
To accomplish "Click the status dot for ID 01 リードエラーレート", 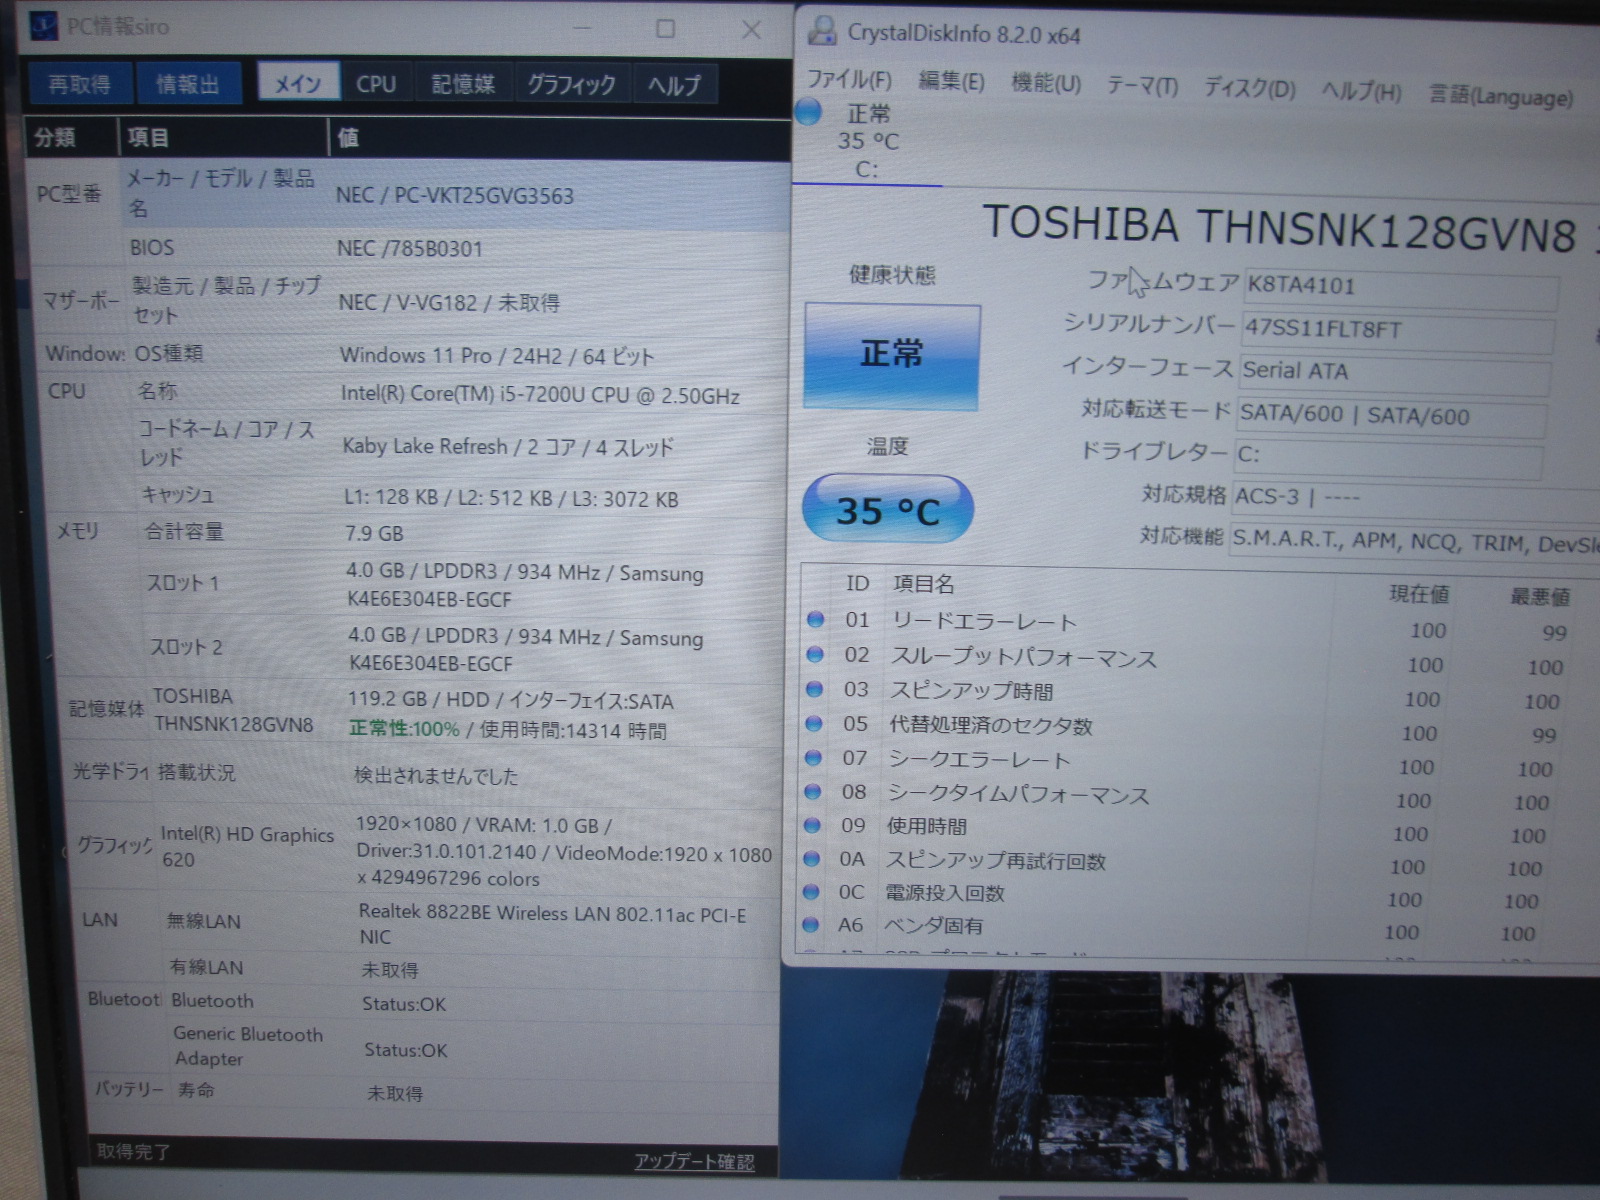I will tap(816, 620).
